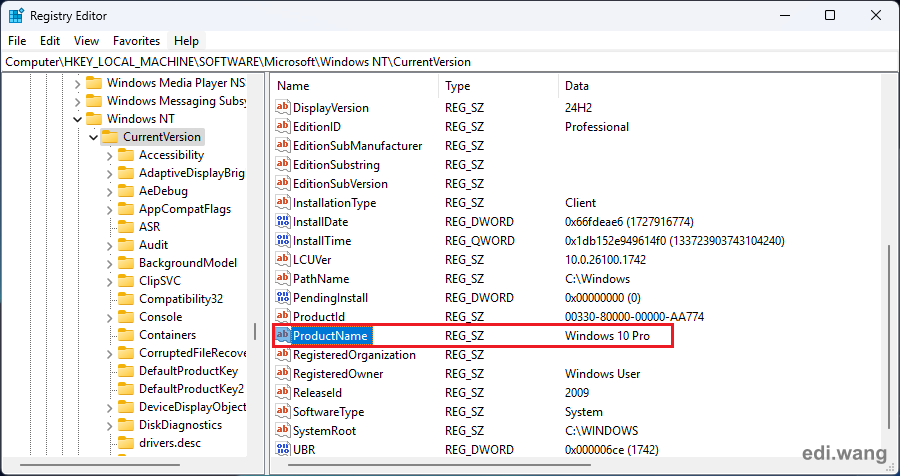Click the string icon beside DisplayVersion
Screen dimensions: 900x476
(x=282, y=107)
